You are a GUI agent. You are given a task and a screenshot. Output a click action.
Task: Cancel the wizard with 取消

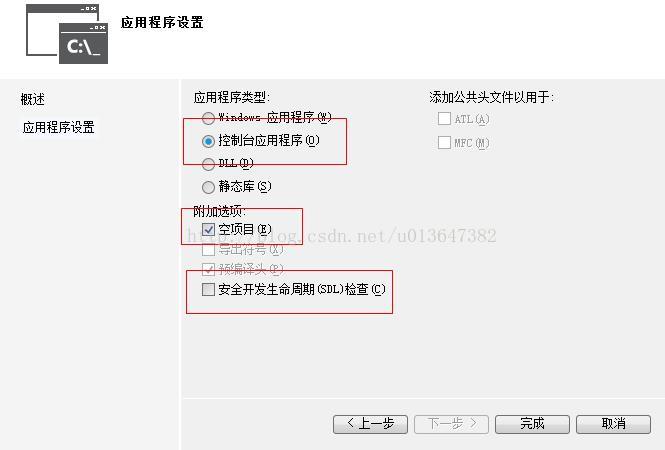pyautogui.click(x=613, y=424)
